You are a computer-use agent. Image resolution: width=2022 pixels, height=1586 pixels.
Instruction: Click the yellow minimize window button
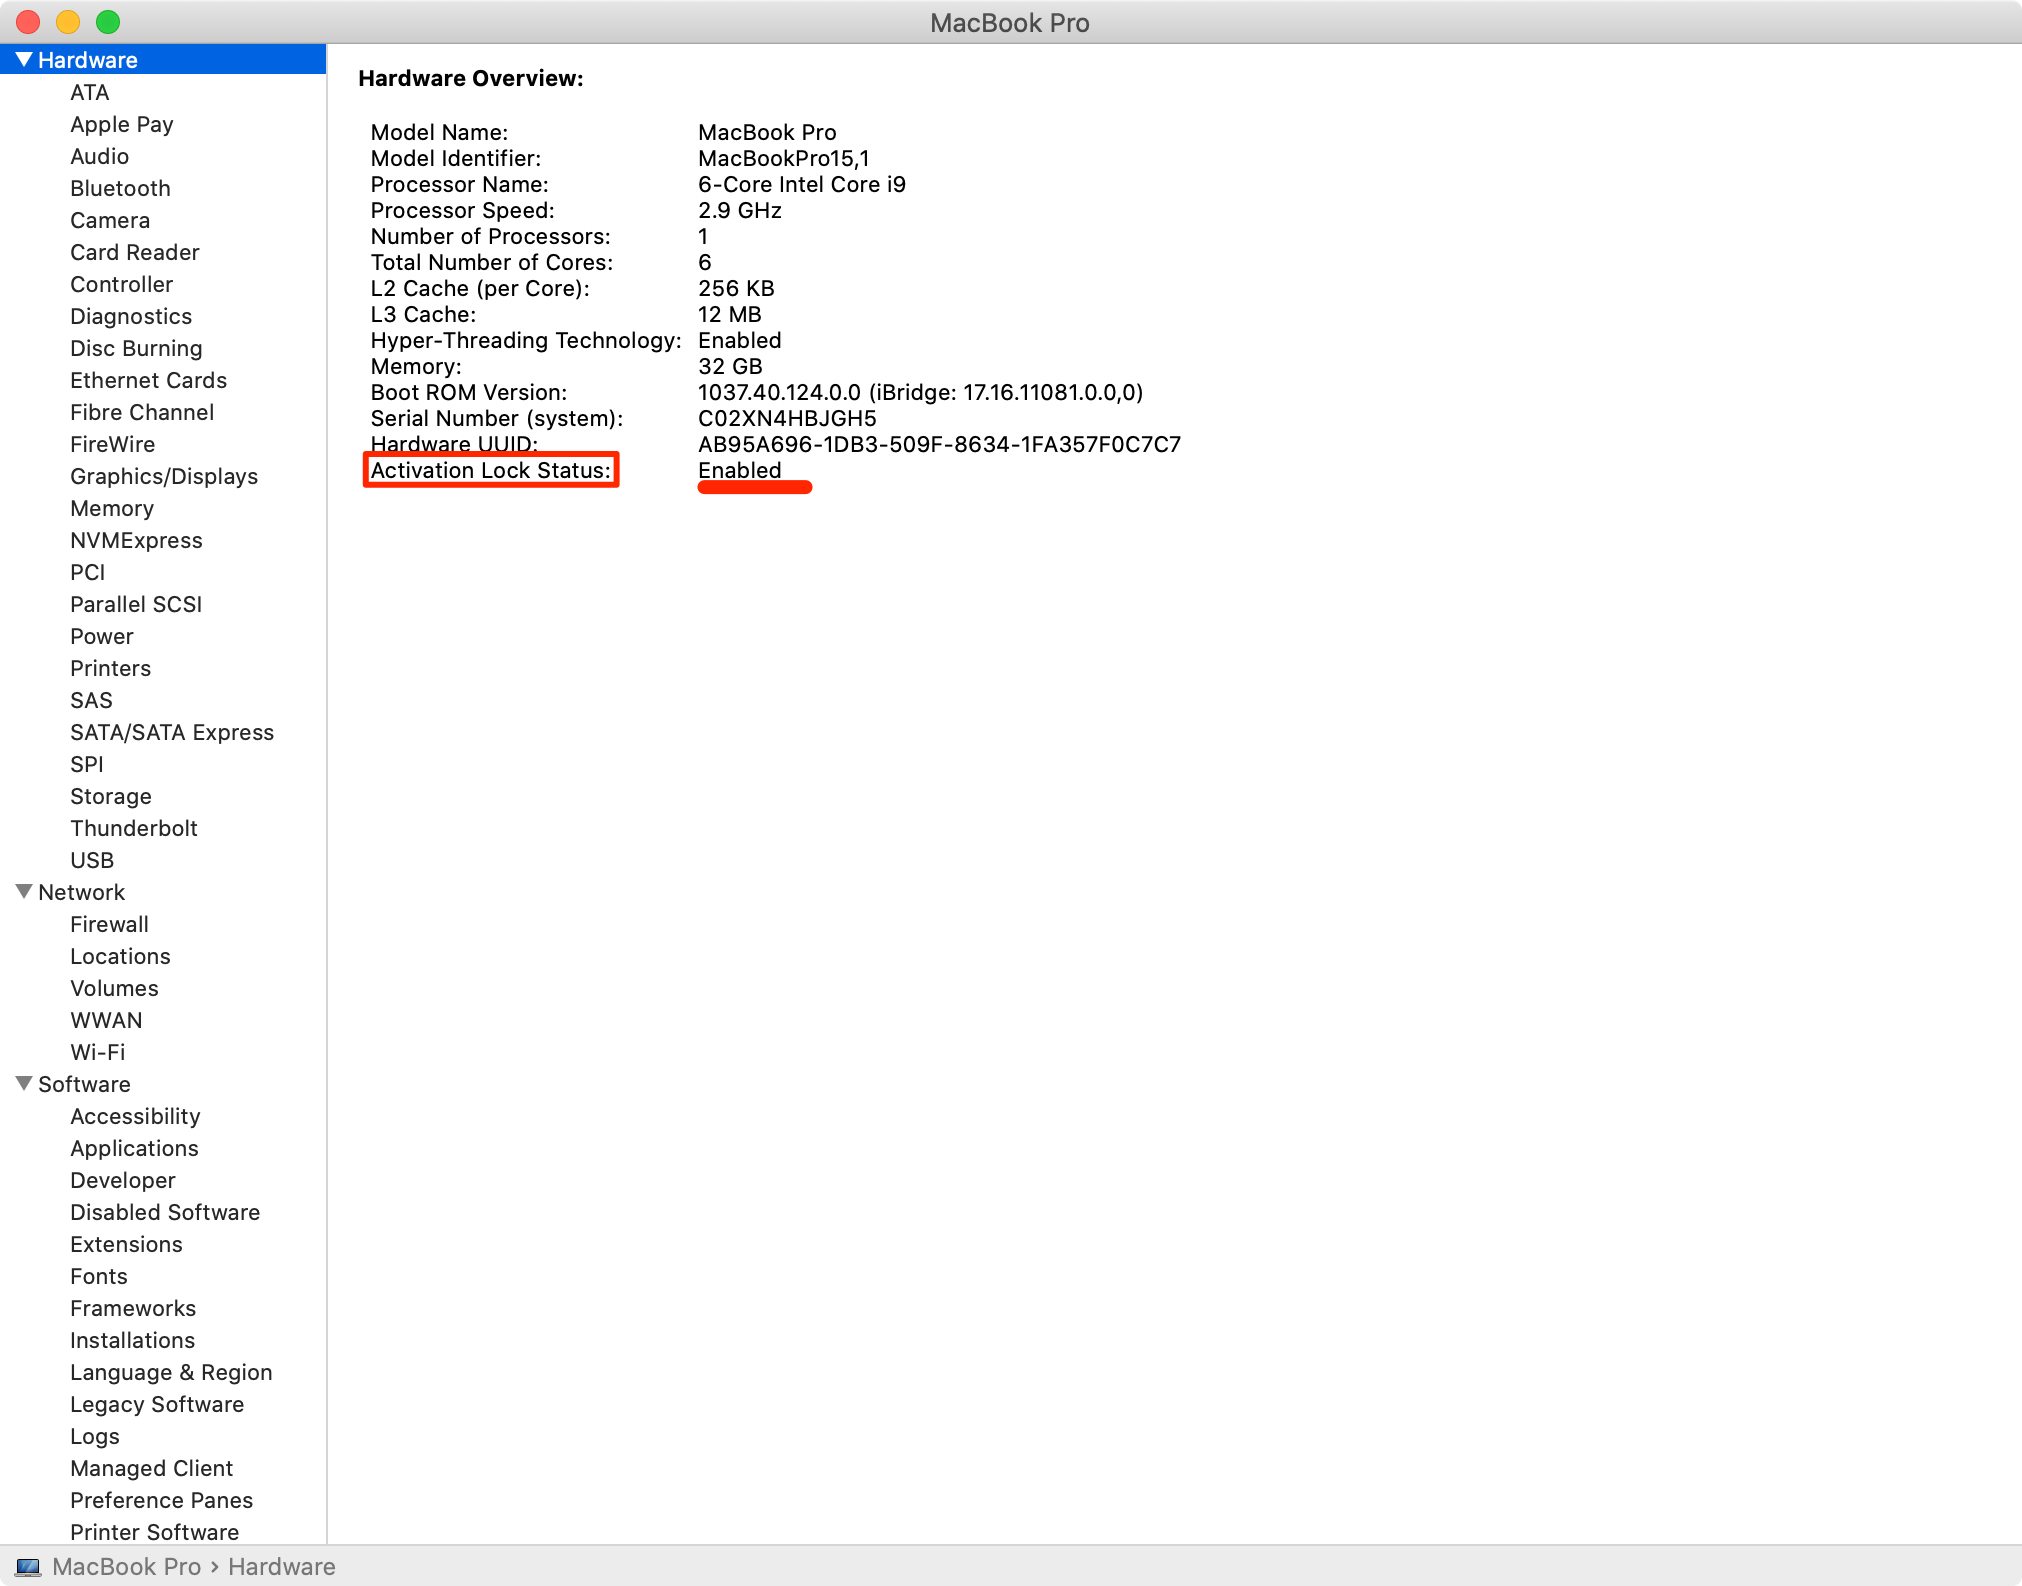68,22
